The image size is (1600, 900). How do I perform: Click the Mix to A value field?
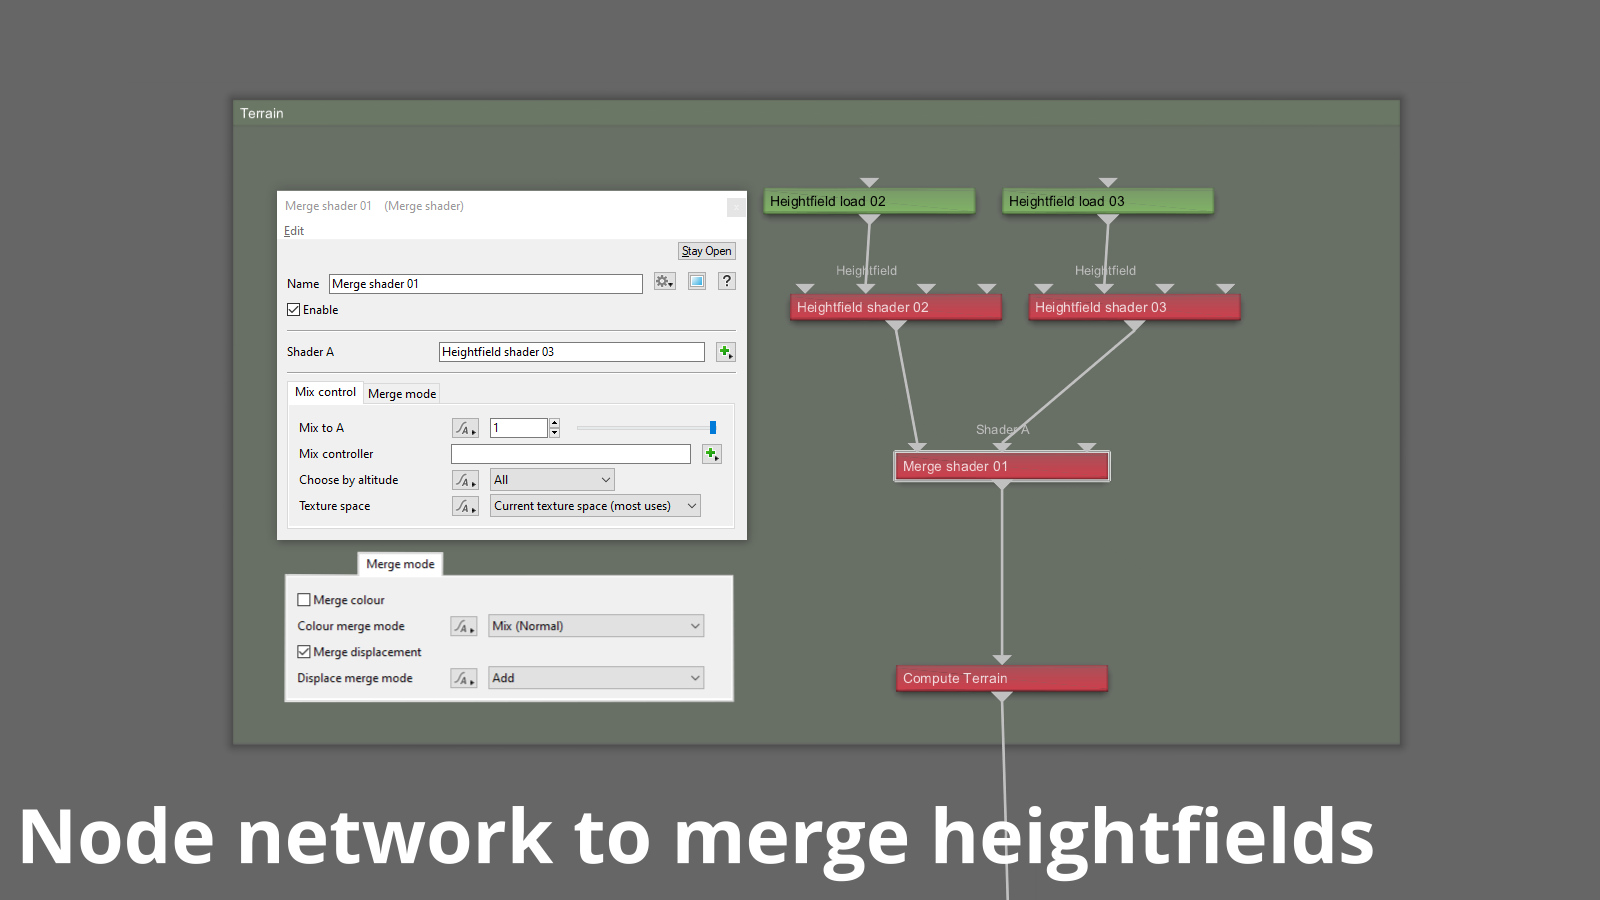click(x=519, y=428)
